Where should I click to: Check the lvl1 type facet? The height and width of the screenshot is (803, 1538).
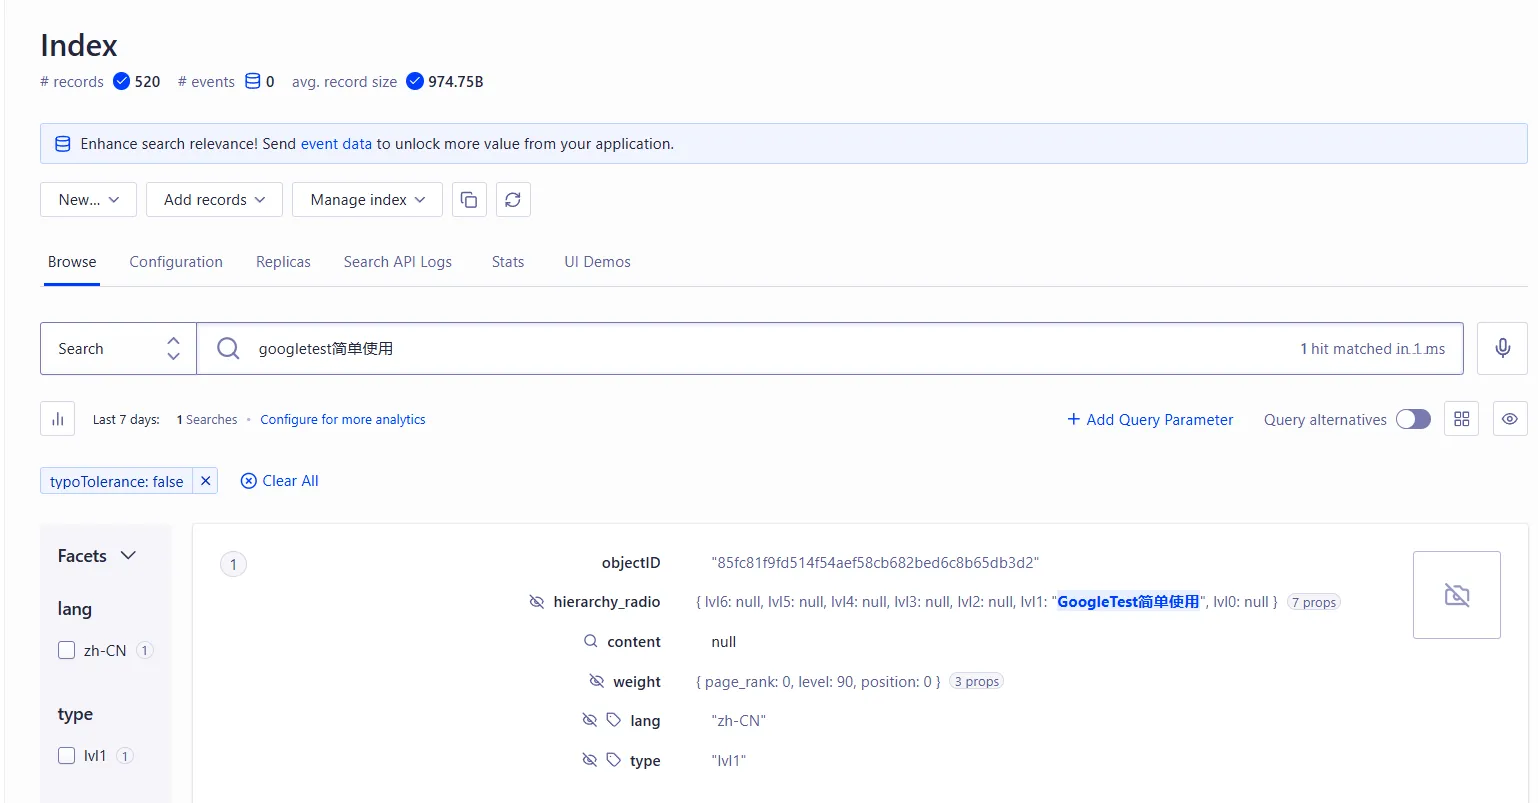[x=67, y=755]
